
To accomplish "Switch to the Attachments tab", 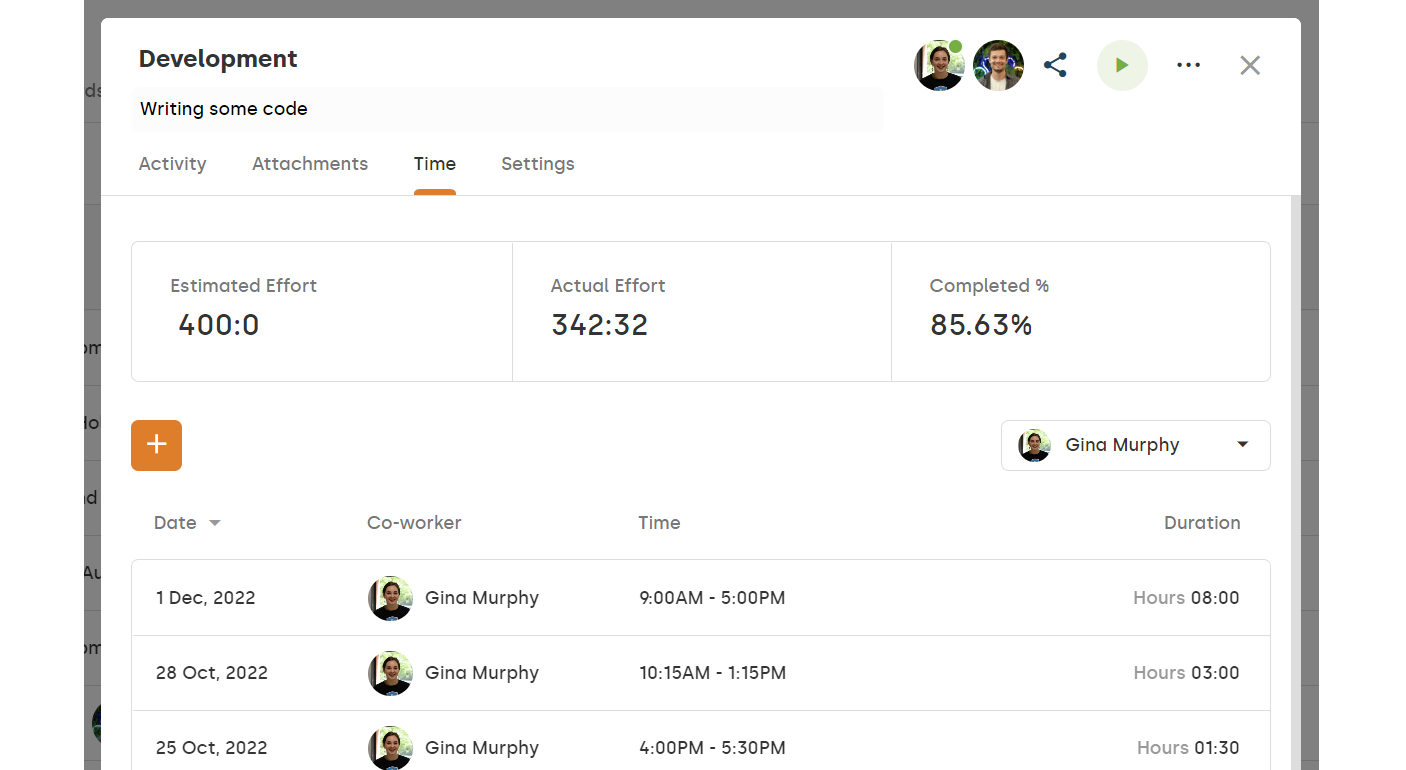I will click(x=310, y=164).
